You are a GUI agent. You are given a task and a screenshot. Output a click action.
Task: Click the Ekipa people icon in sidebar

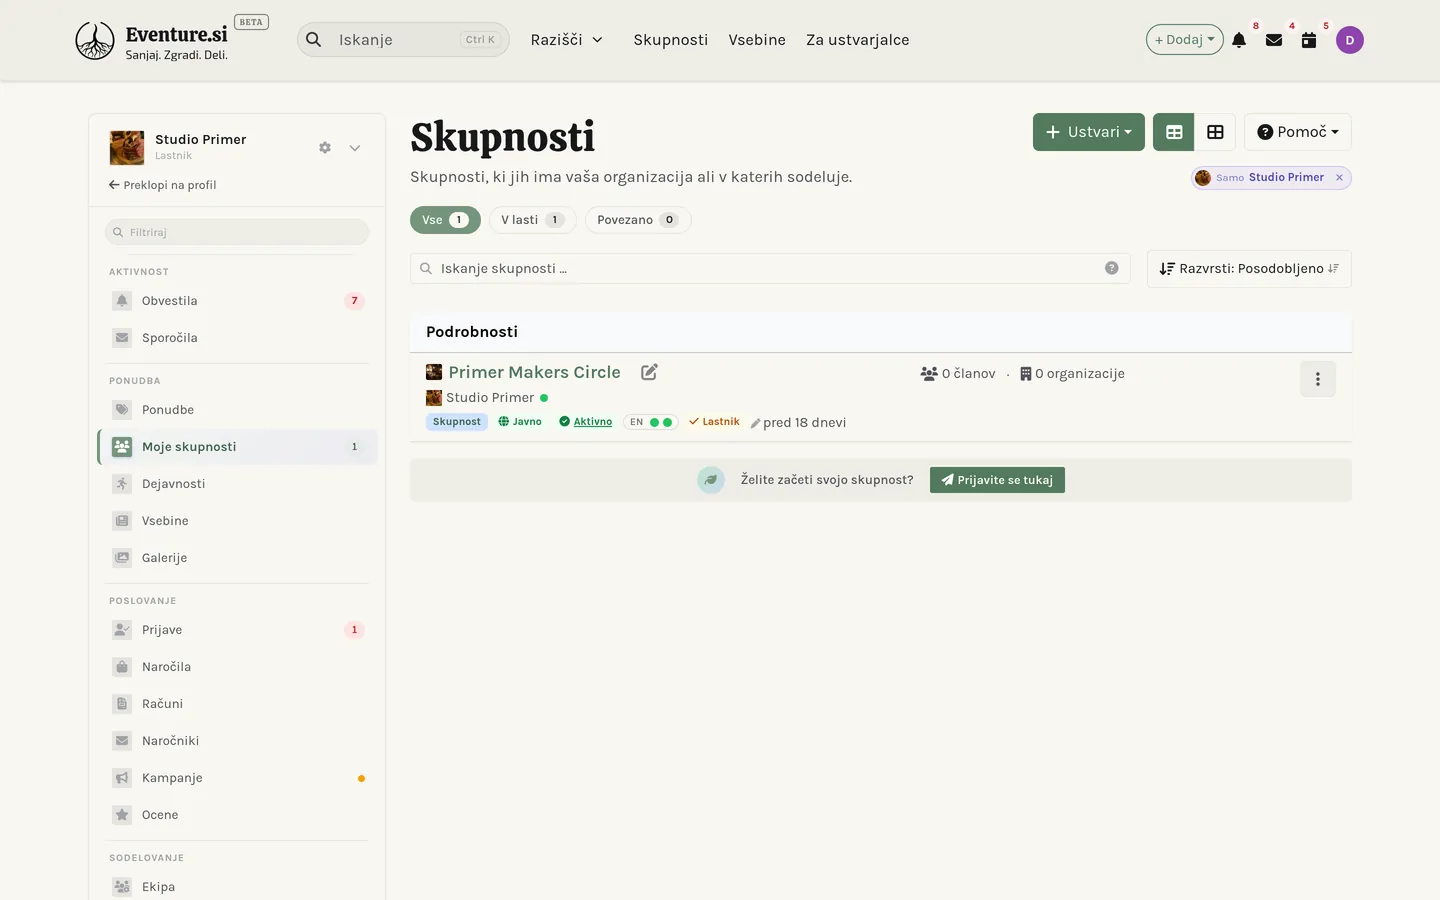[122, 887]
